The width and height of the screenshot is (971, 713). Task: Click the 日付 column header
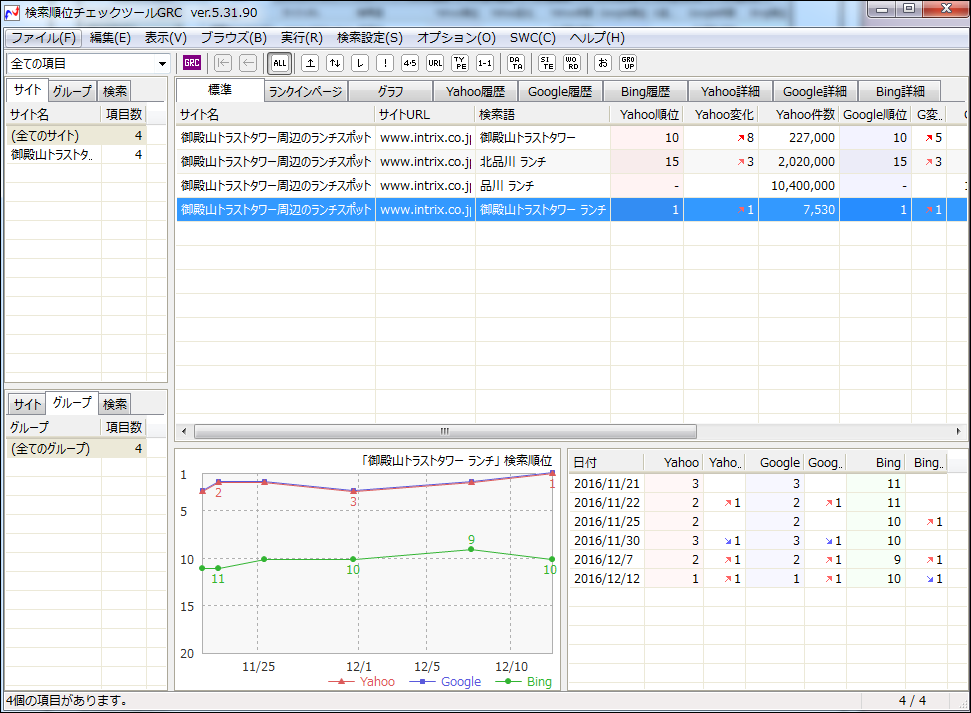[607, 463]
